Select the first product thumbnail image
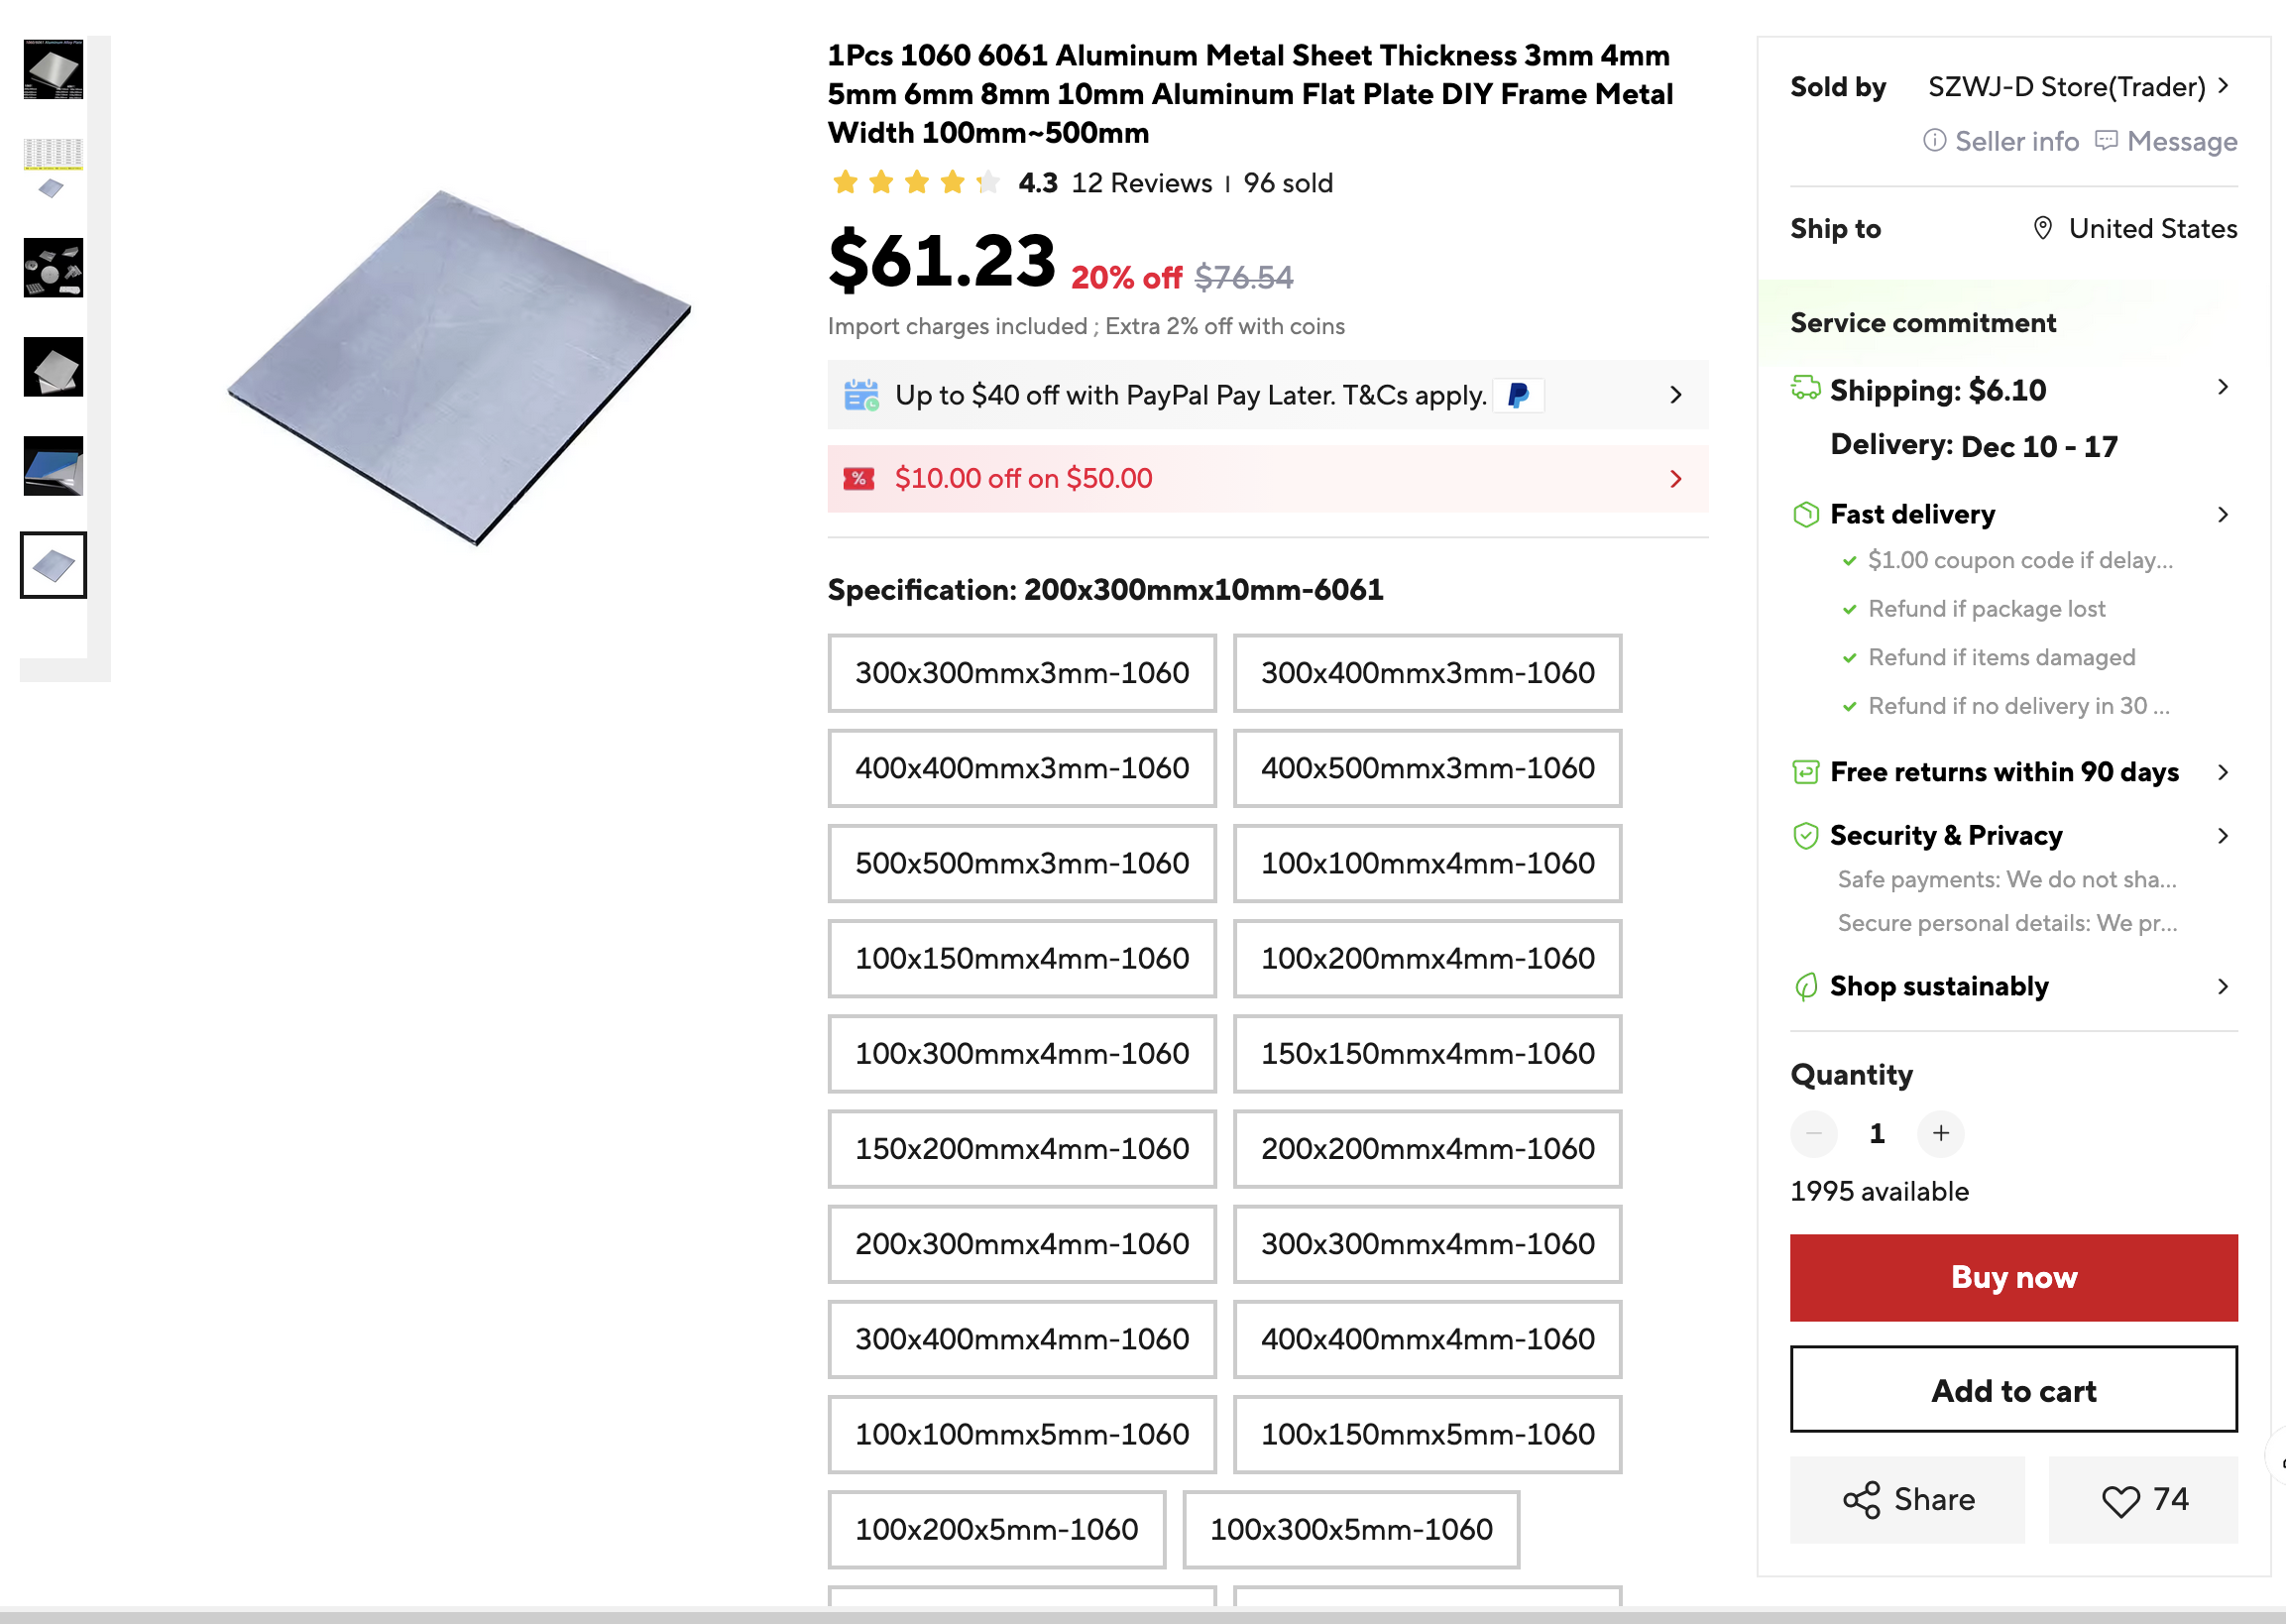Viewport: 2286px width, 1624px height. 54,71
